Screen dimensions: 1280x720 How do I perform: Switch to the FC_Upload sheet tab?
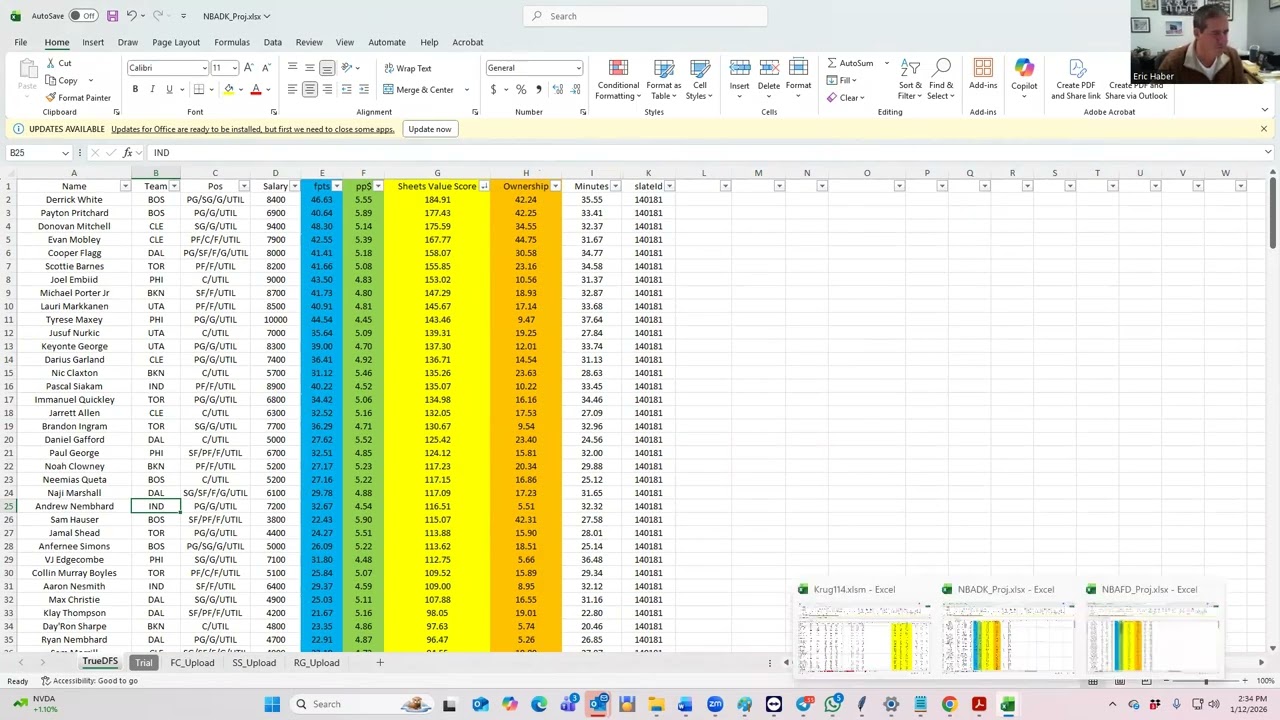point(192,663)
